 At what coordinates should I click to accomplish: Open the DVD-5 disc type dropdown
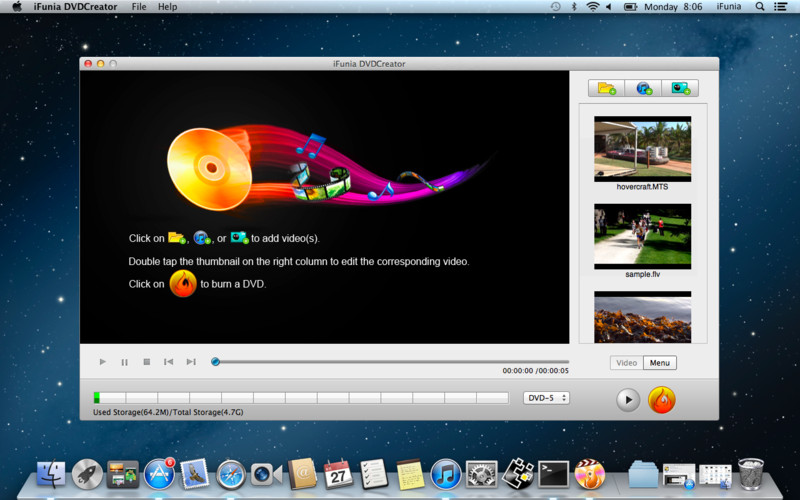[546, 398]
